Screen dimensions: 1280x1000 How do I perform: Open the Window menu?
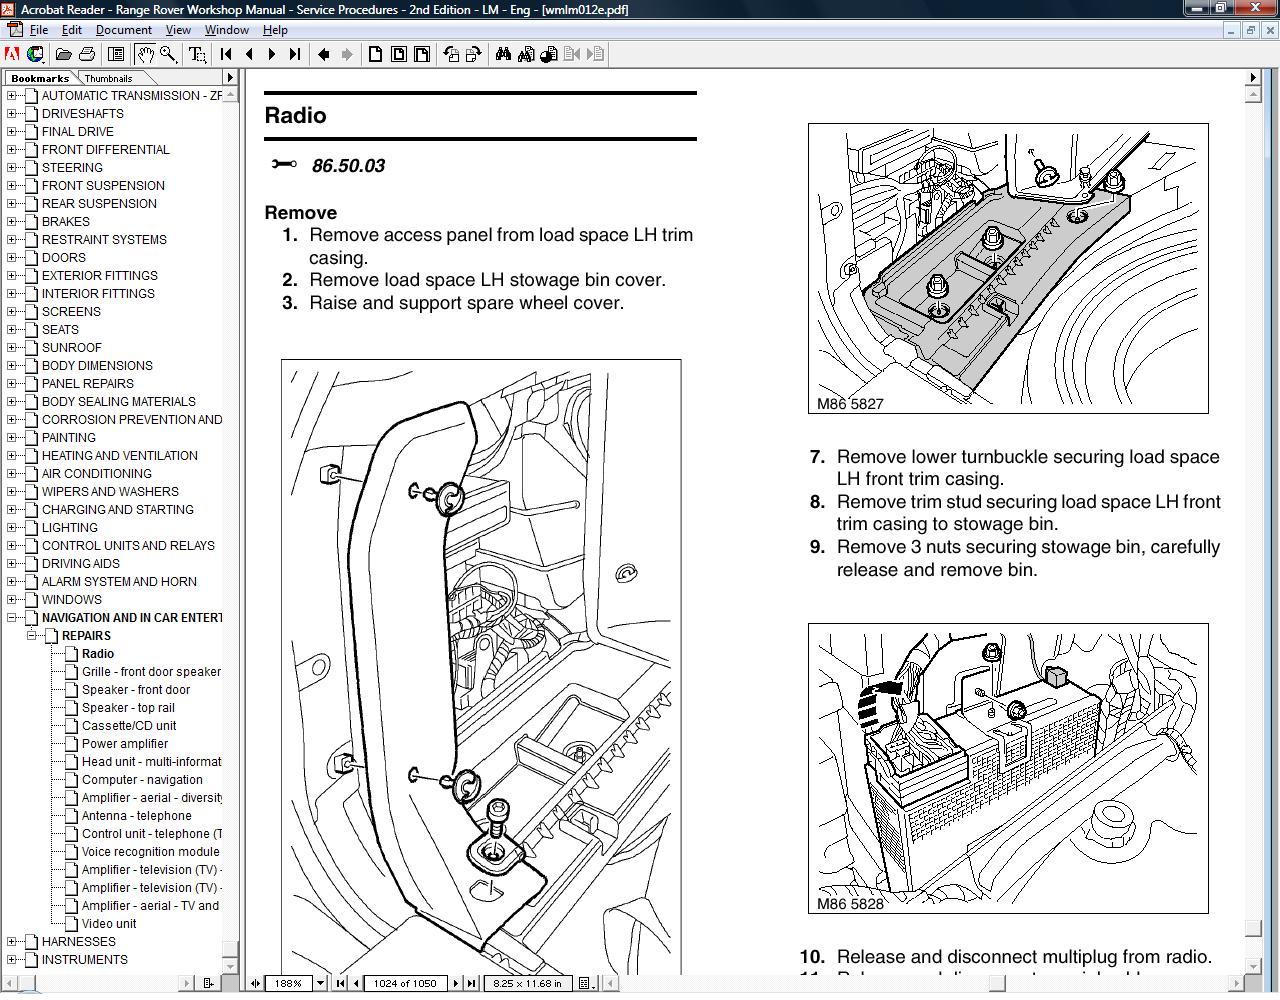[x=226, y=30]
